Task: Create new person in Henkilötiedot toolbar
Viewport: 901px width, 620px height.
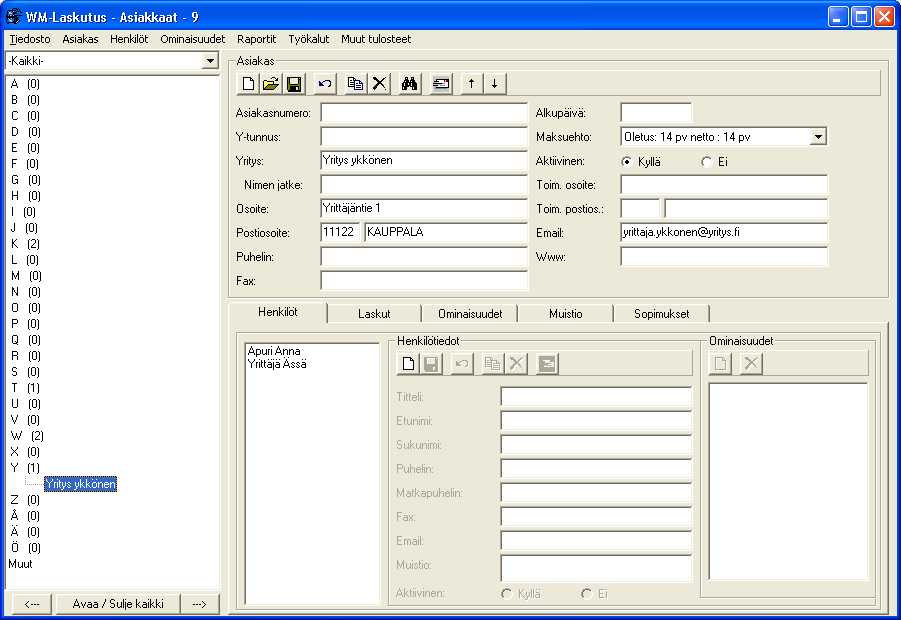Action: [x=408, y=364]
